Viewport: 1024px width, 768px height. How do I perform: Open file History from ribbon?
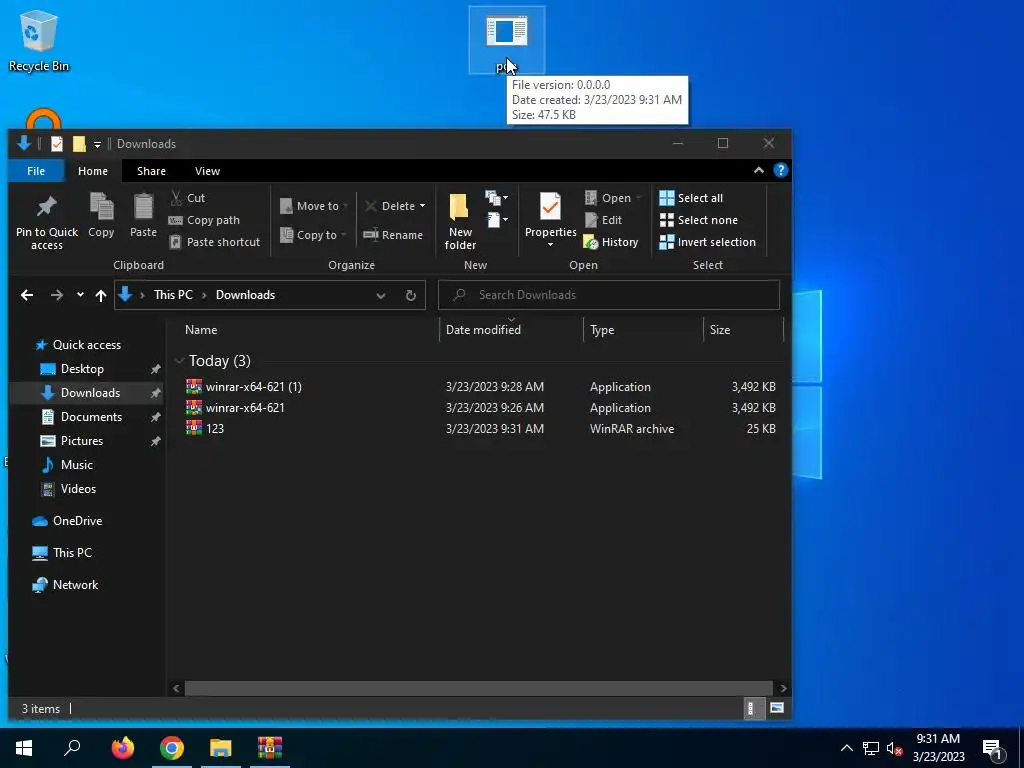(x=611, y=242)
